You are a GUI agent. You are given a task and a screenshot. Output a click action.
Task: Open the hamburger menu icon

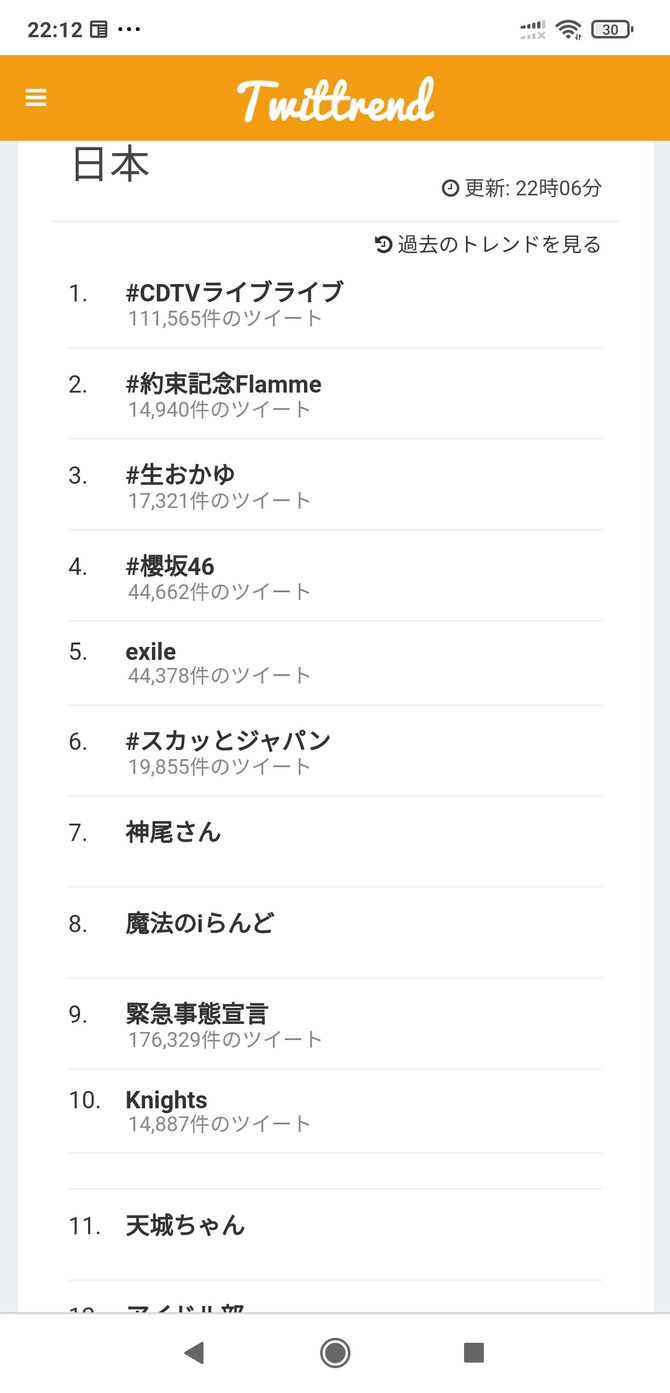click(x=36, y=98)
